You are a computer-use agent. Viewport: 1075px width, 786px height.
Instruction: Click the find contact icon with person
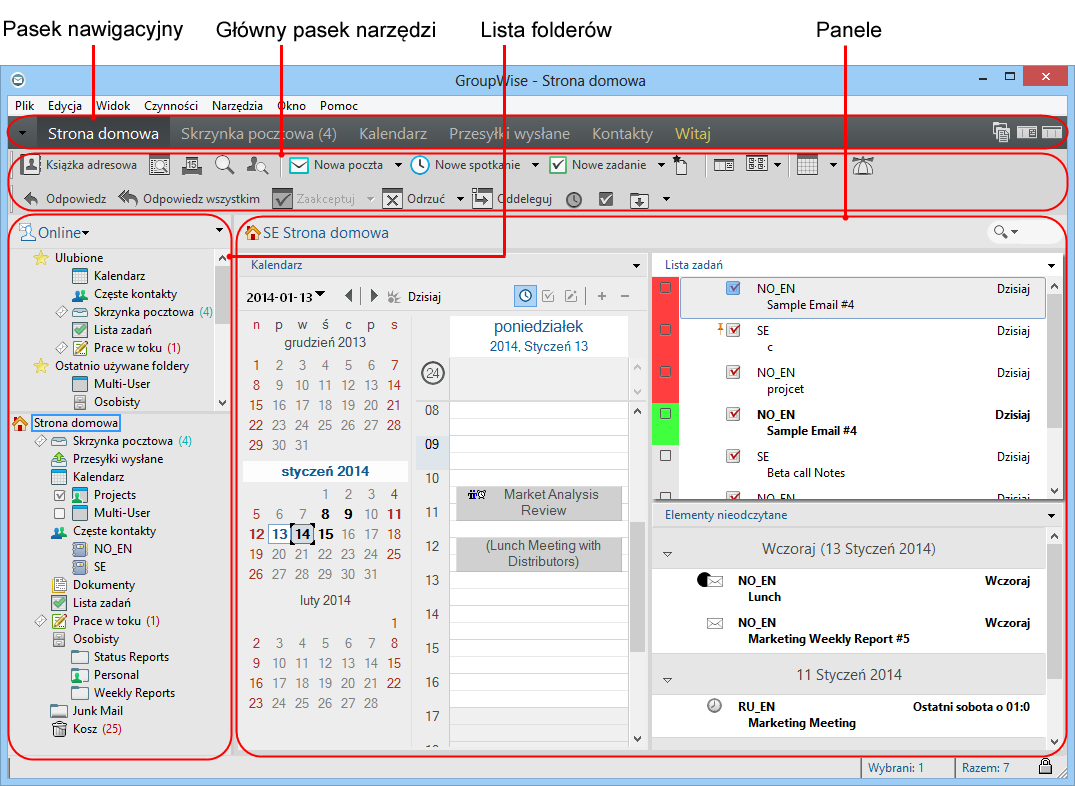pyautogui.click(x=258, y=165)
